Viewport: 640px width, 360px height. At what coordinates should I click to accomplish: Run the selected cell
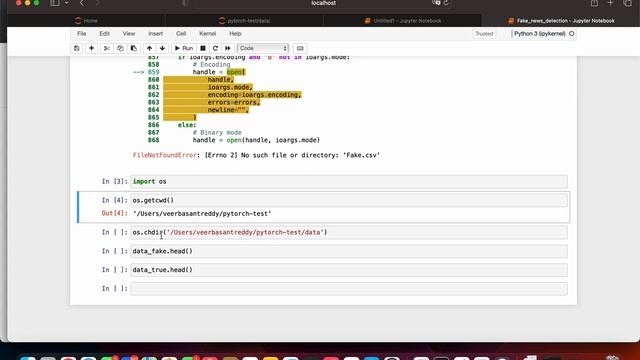point(184,48)
